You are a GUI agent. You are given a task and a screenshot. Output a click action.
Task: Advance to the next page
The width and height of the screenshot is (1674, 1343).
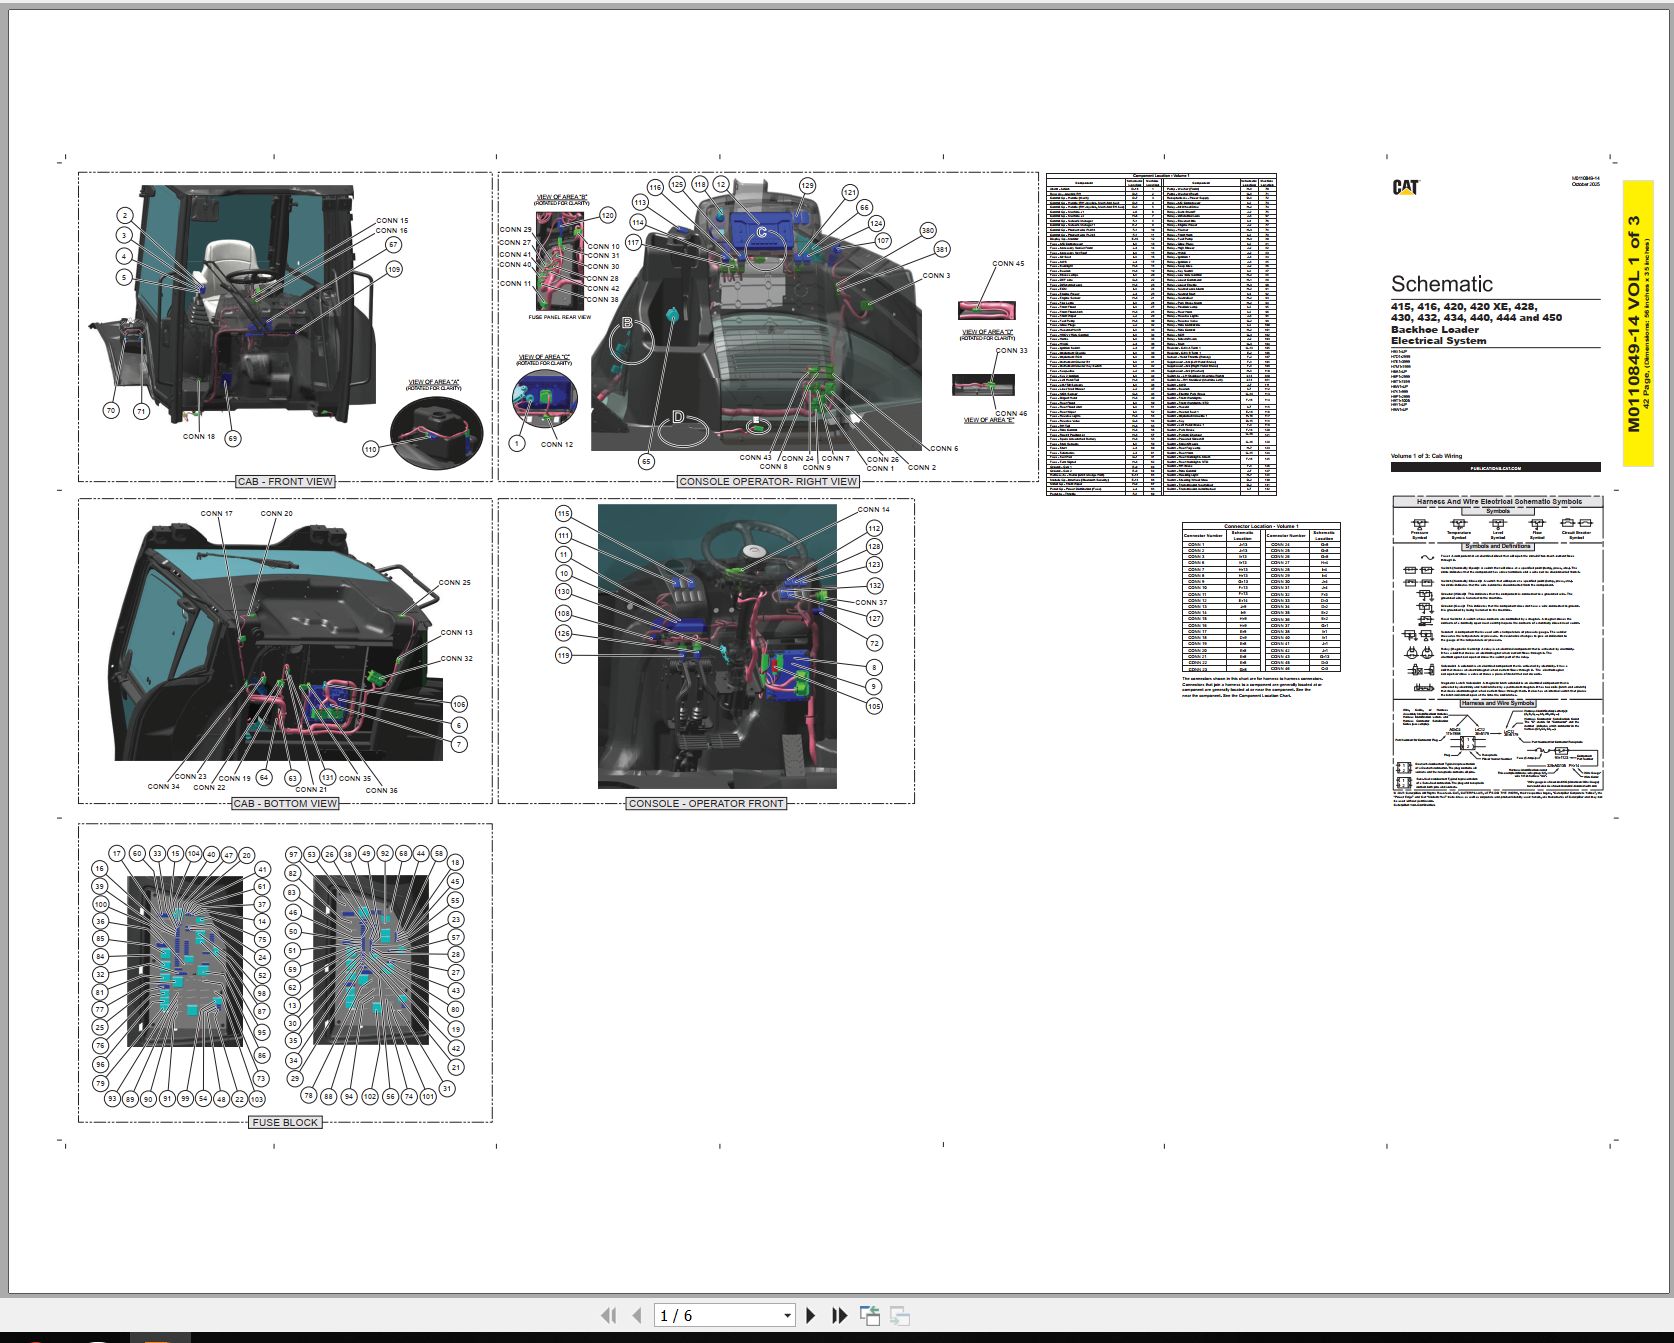click(x=811, y=1315)
